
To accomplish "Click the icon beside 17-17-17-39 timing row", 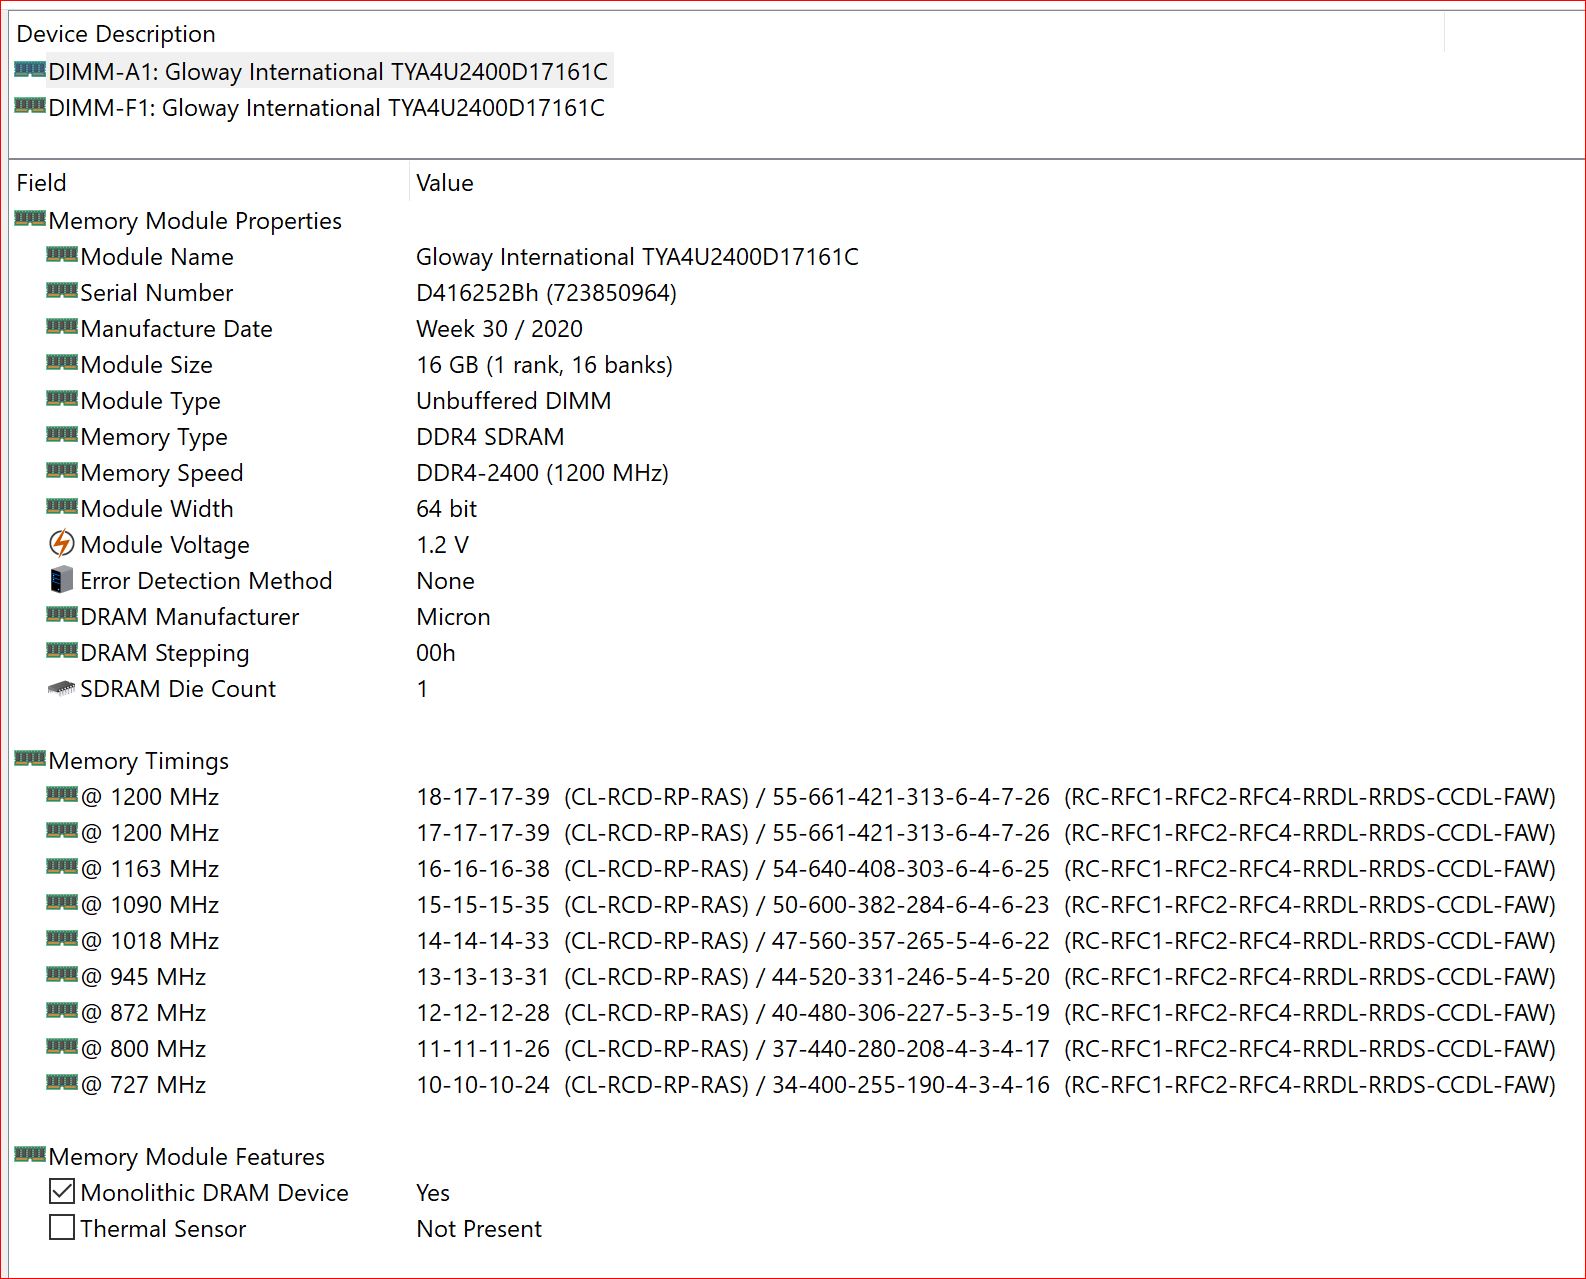I will click(62, 831).
